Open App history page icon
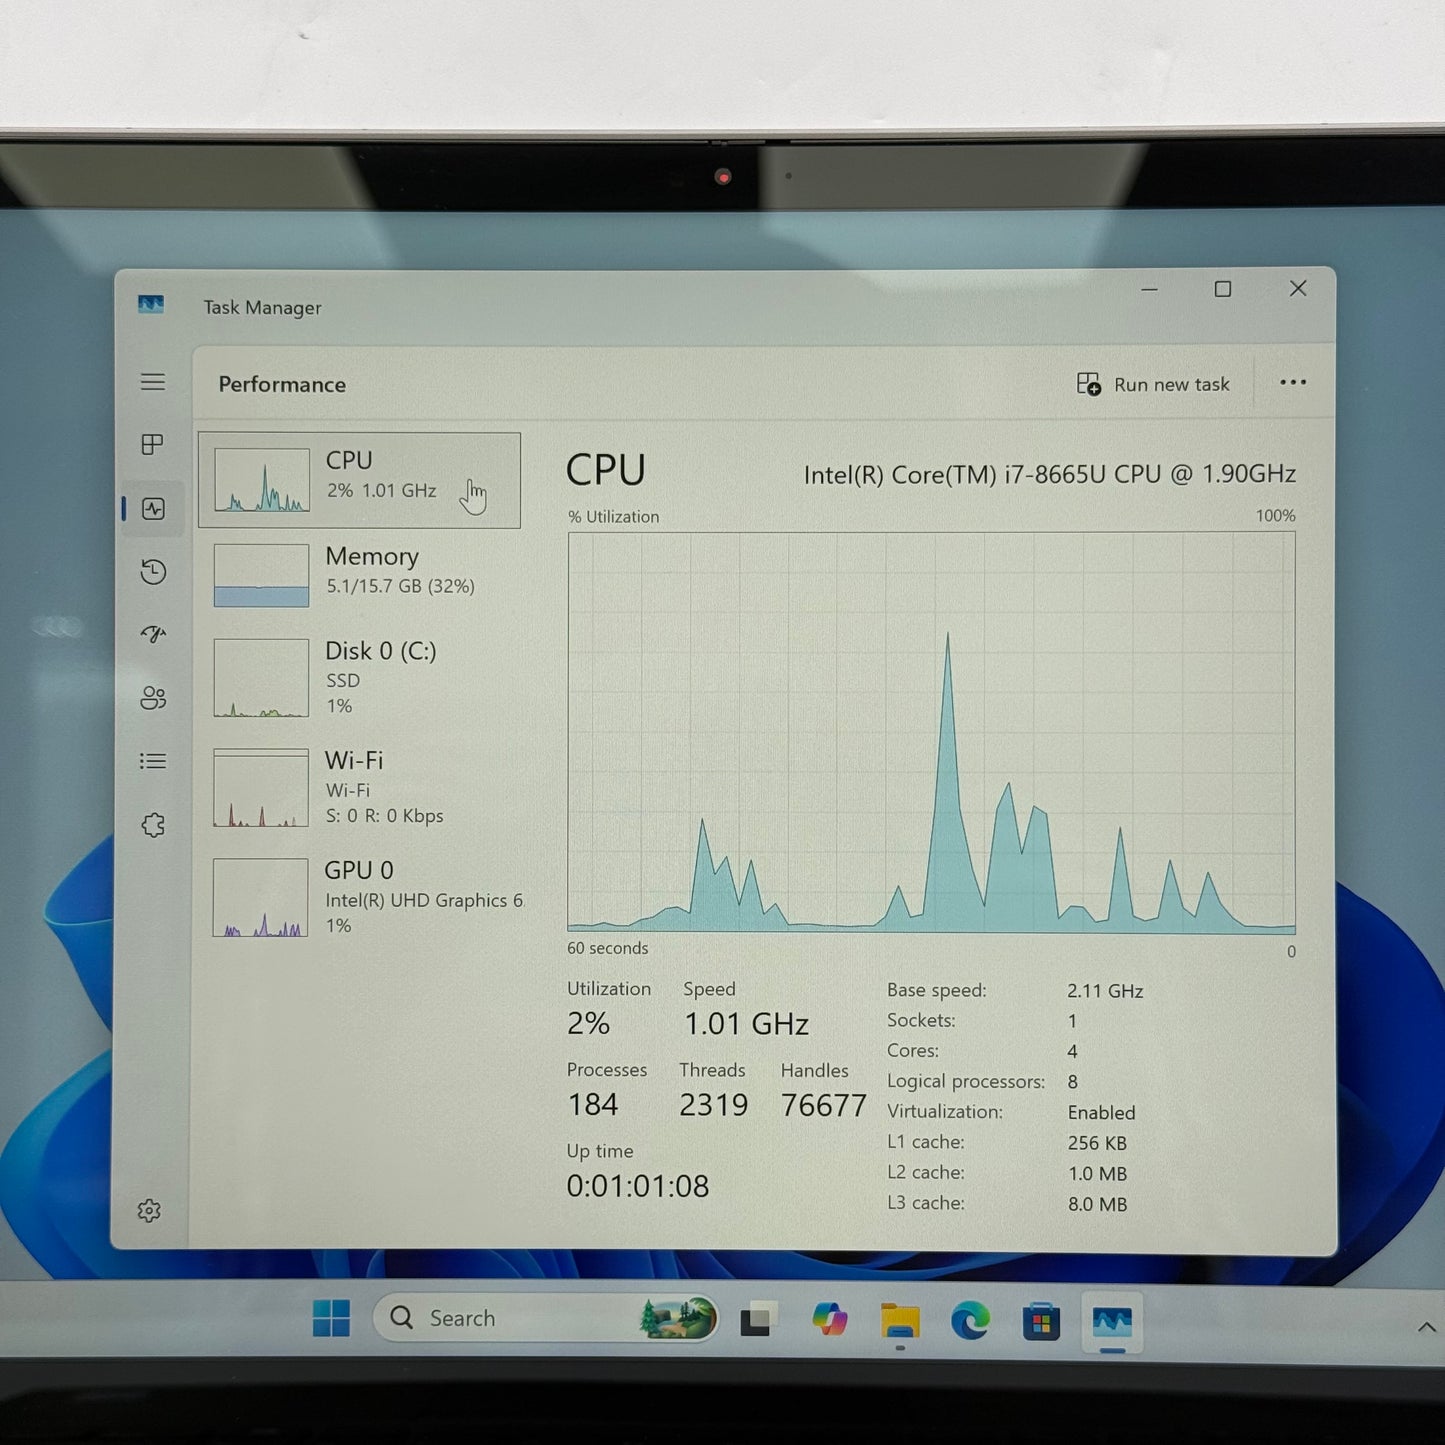 coord(153,572)
